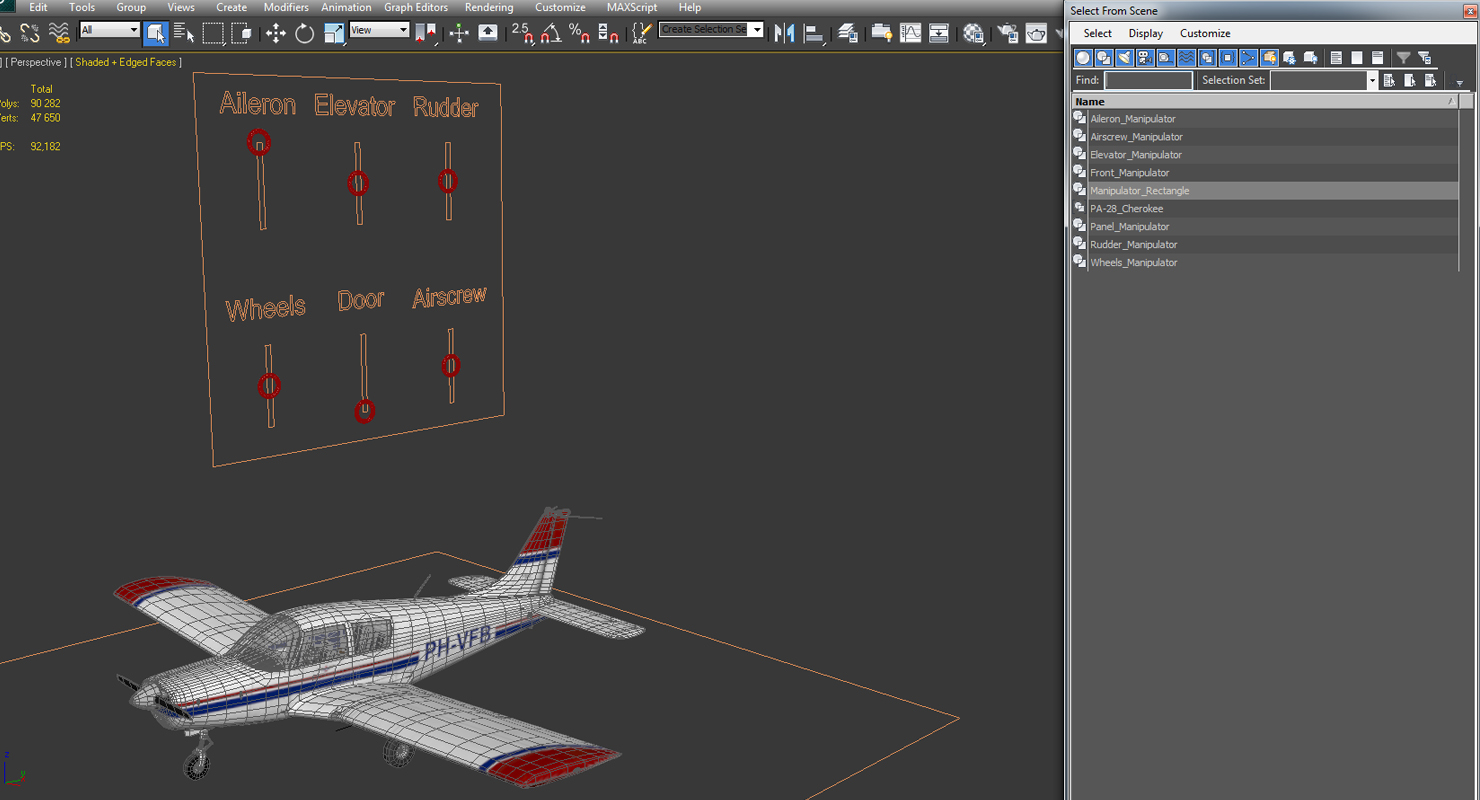Open the Render Setup dialog
The image size is (1480, 800).
(x=1007, y=33)
